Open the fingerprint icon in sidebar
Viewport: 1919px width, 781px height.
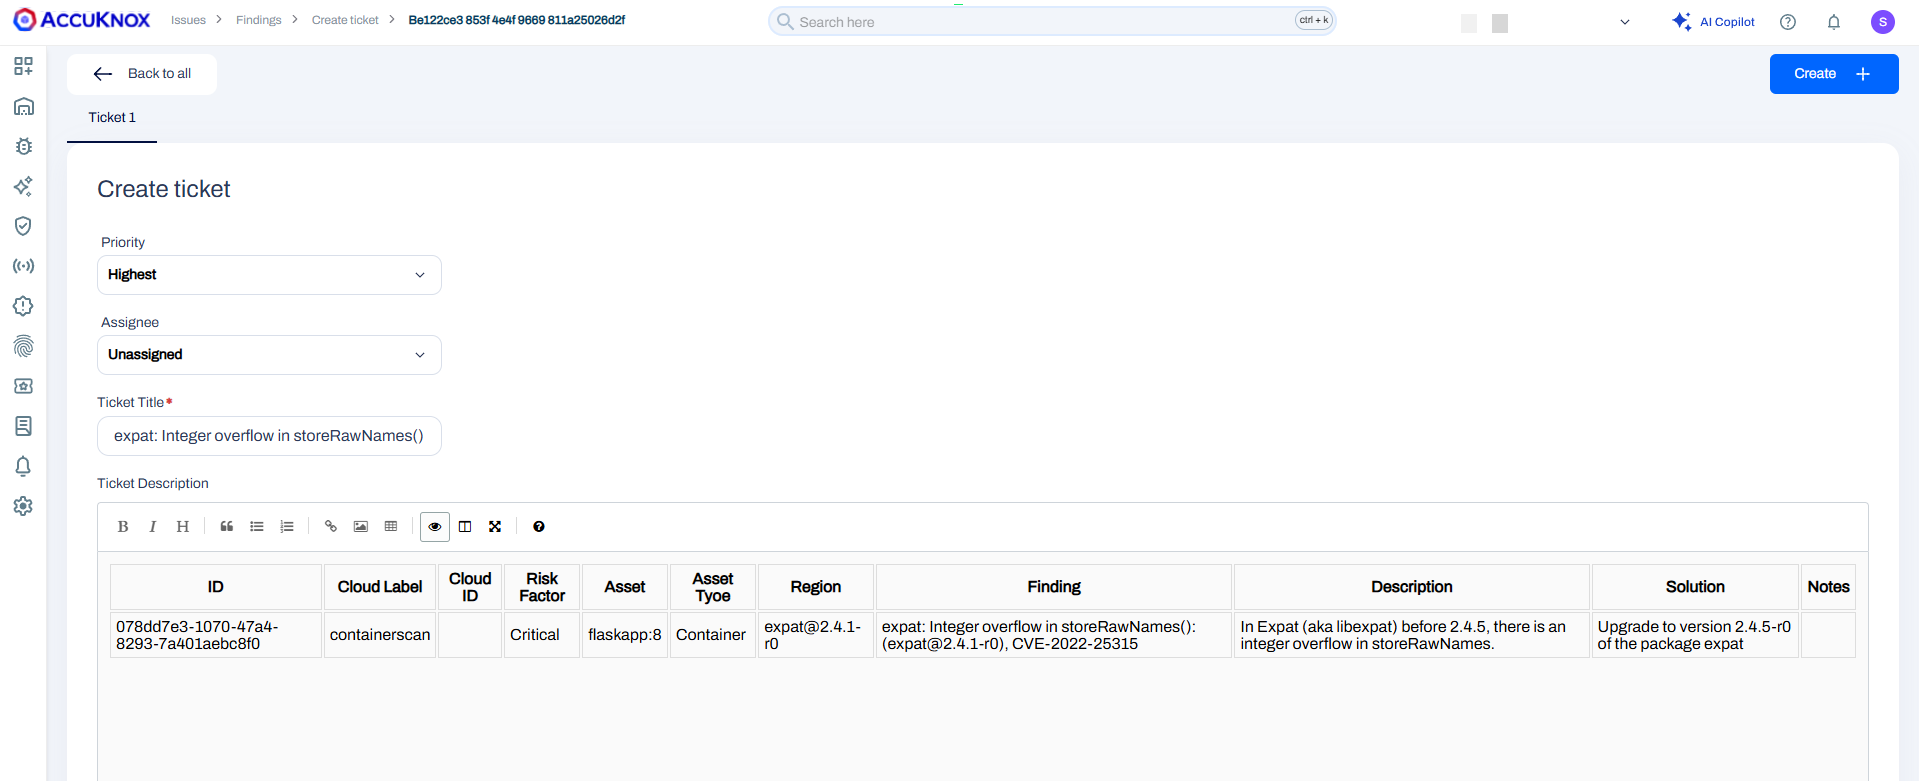23,346
